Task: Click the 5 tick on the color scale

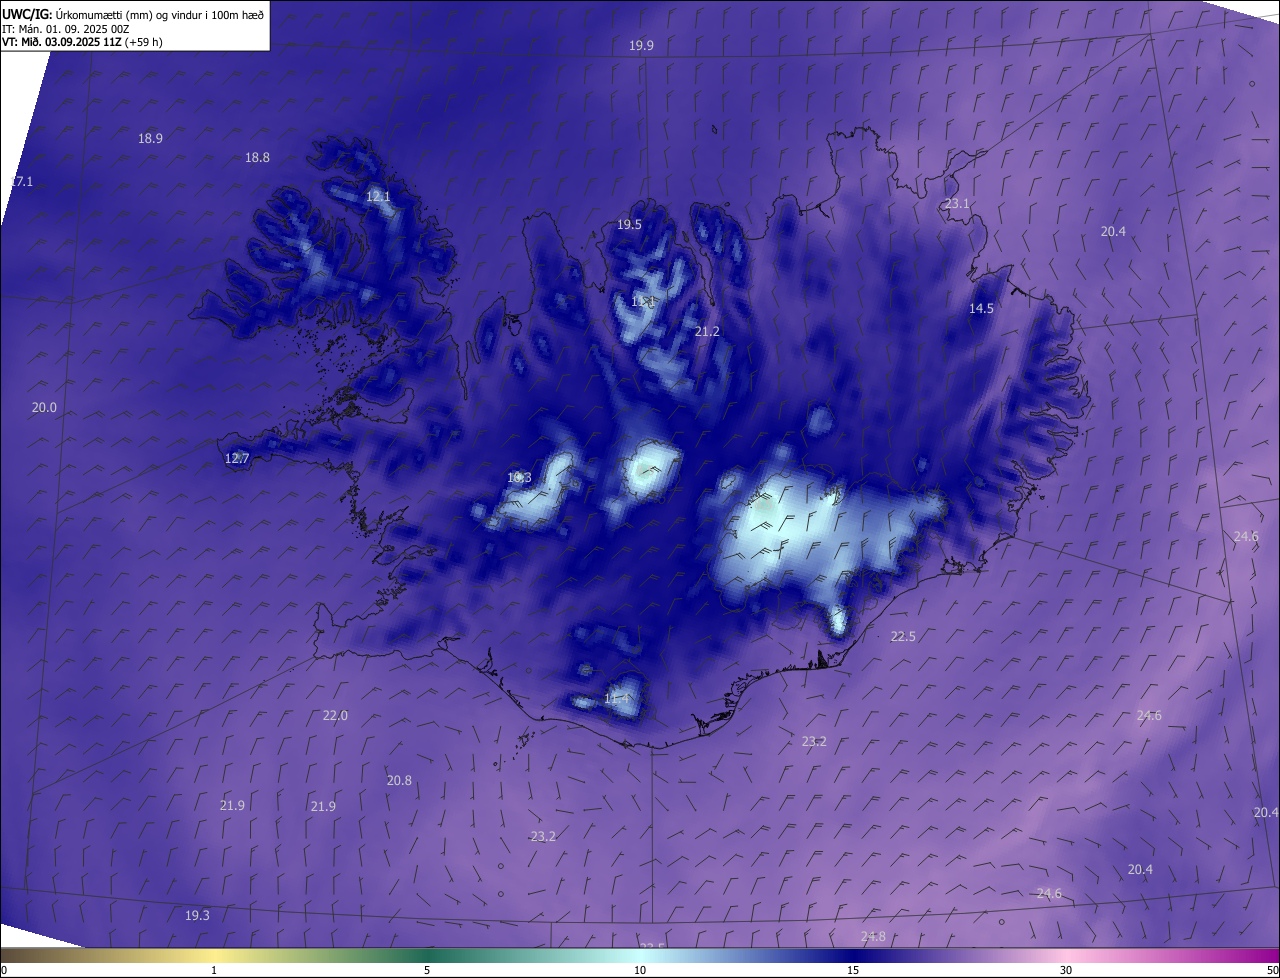Action: coord(427,970)
